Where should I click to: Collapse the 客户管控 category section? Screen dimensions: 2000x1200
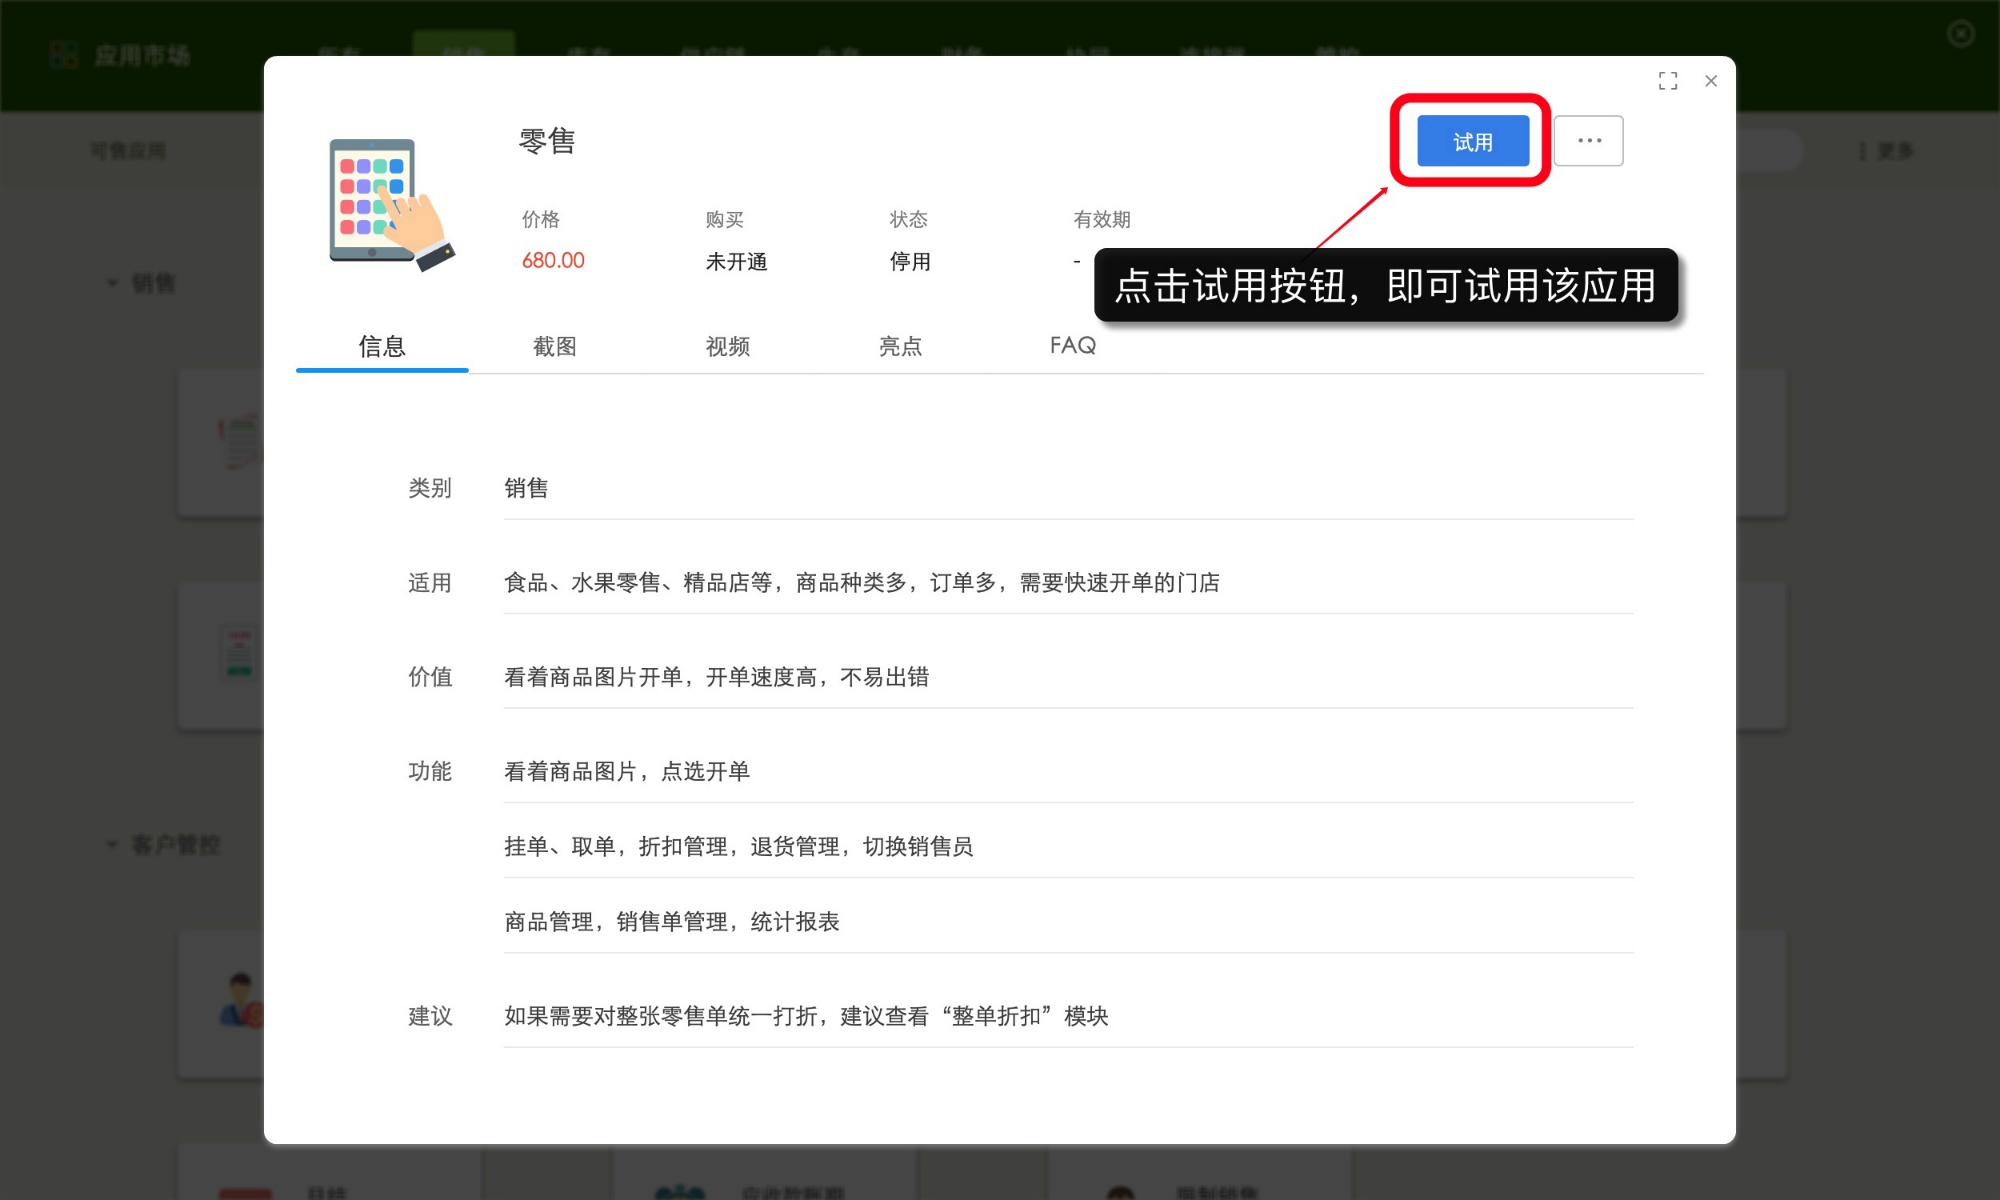[112, 845]
